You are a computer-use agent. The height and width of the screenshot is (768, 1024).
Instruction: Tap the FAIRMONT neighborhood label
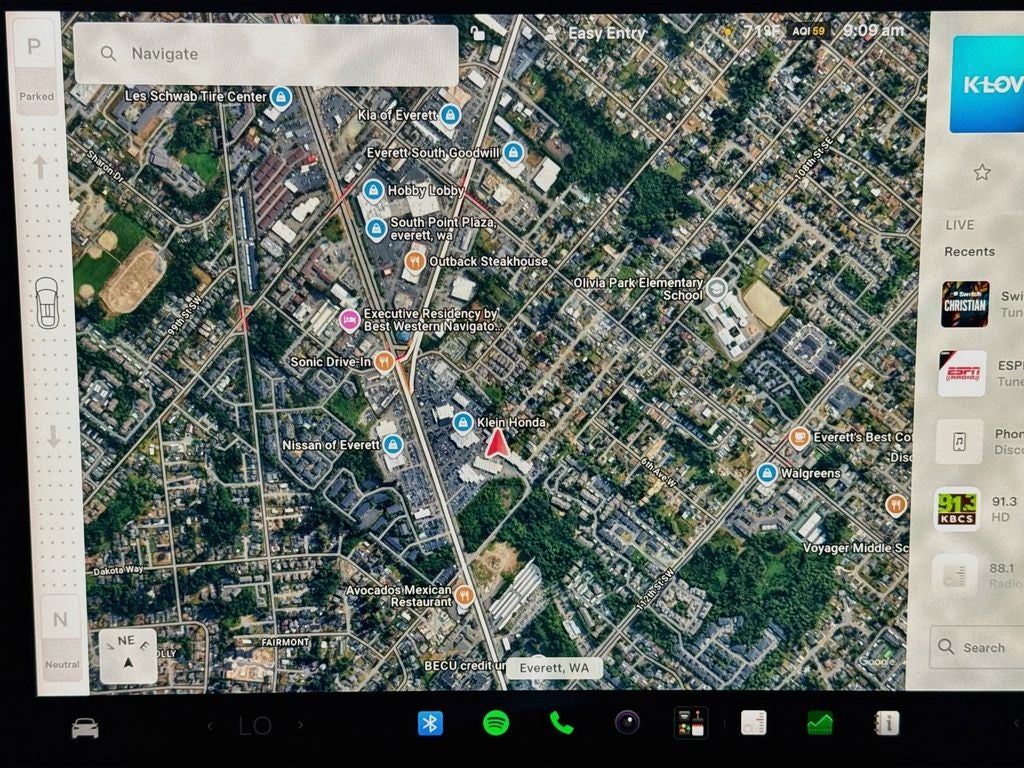[x=285, y=643]
